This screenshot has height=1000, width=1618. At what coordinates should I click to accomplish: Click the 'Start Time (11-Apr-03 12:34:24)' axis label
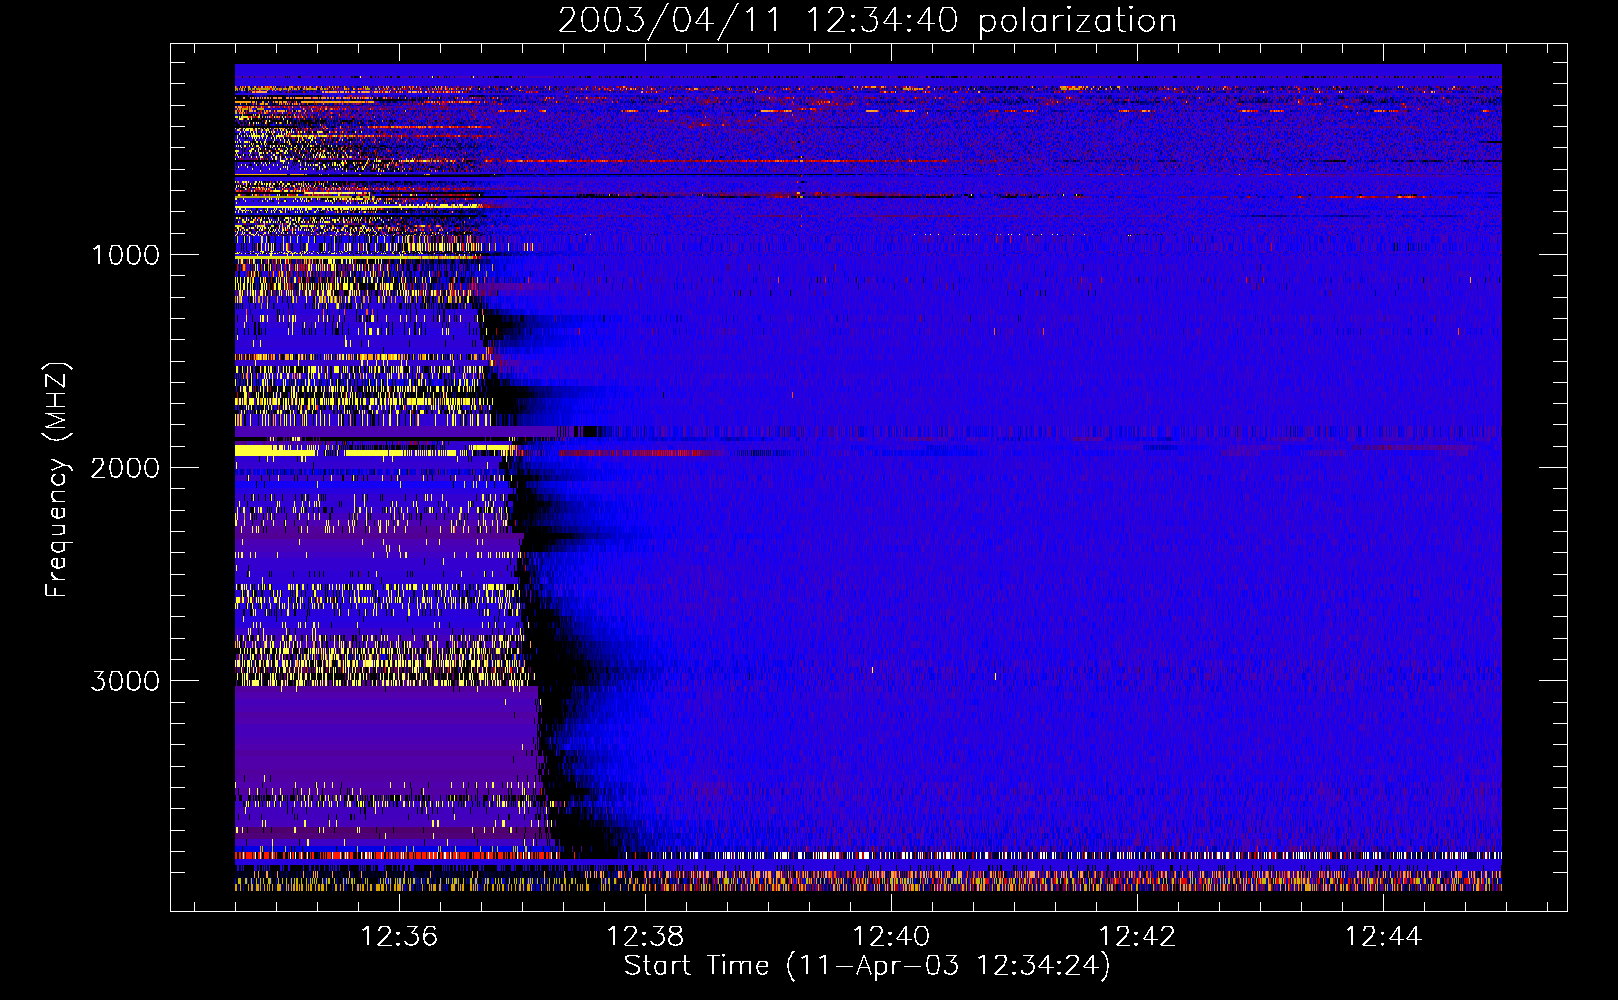click(867, 966)
